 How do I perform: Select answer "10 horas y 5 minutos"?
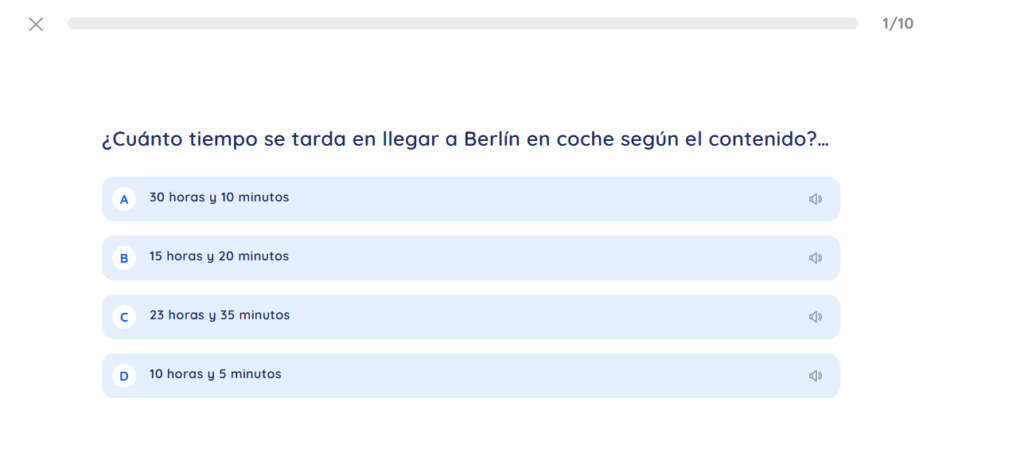point(215,375)
